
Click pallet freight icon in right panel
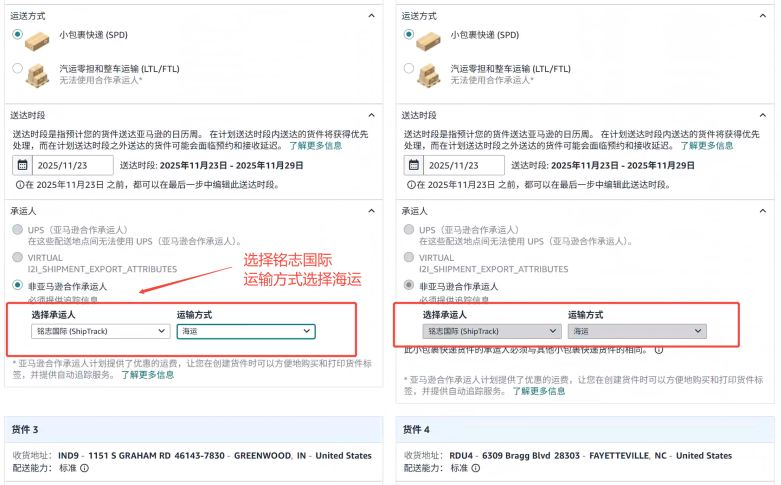coord(429,76)
